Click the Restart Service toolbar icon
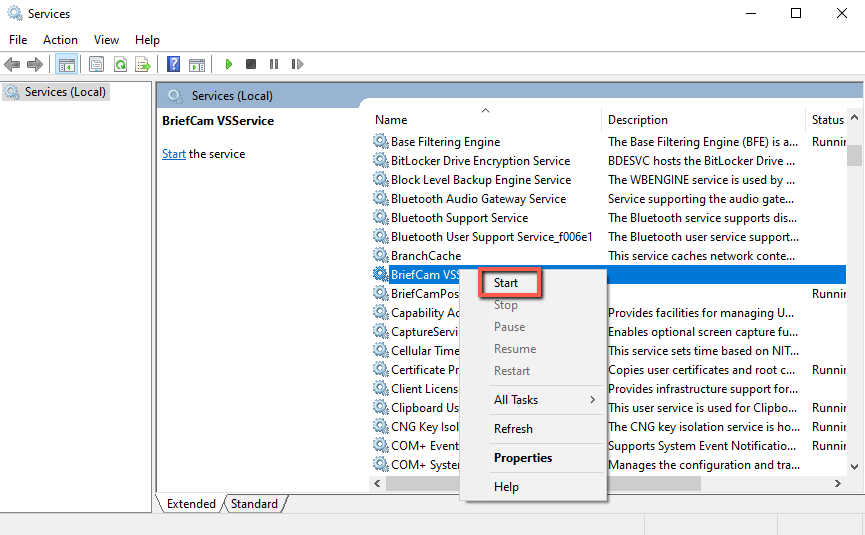Image resolution: width=865 pixels, height=535 pixels. pos(297,65)
